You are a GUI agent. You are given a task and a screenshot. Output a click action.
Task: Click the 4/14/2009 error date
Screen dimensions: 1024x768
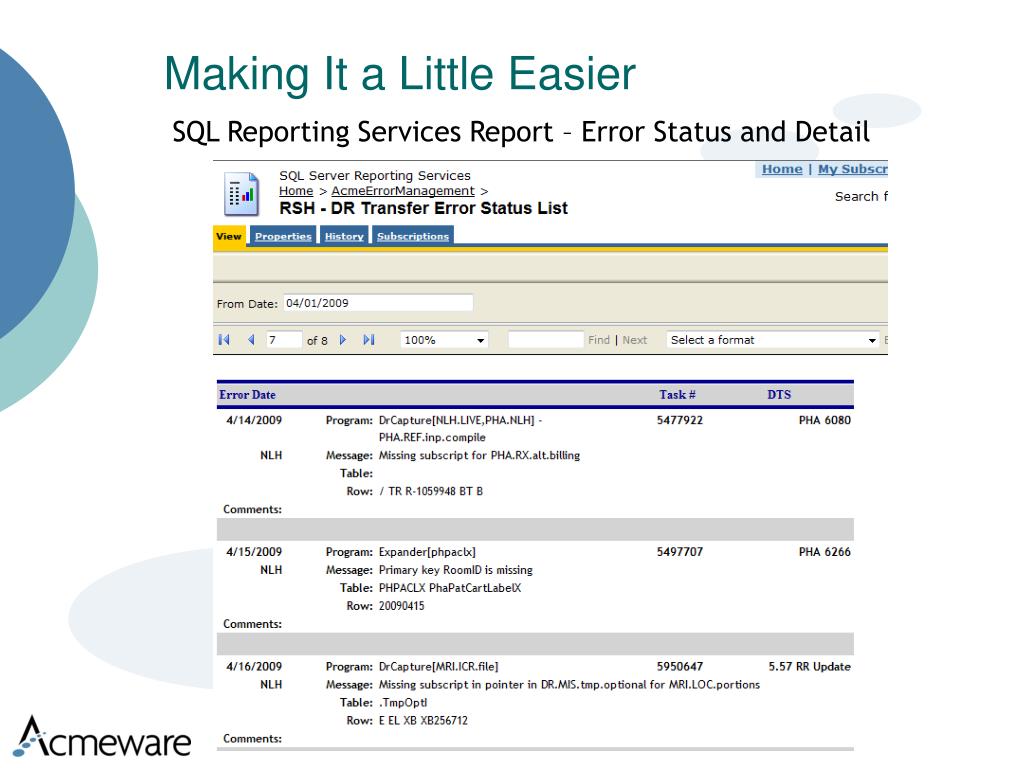(x=254, y=420)
